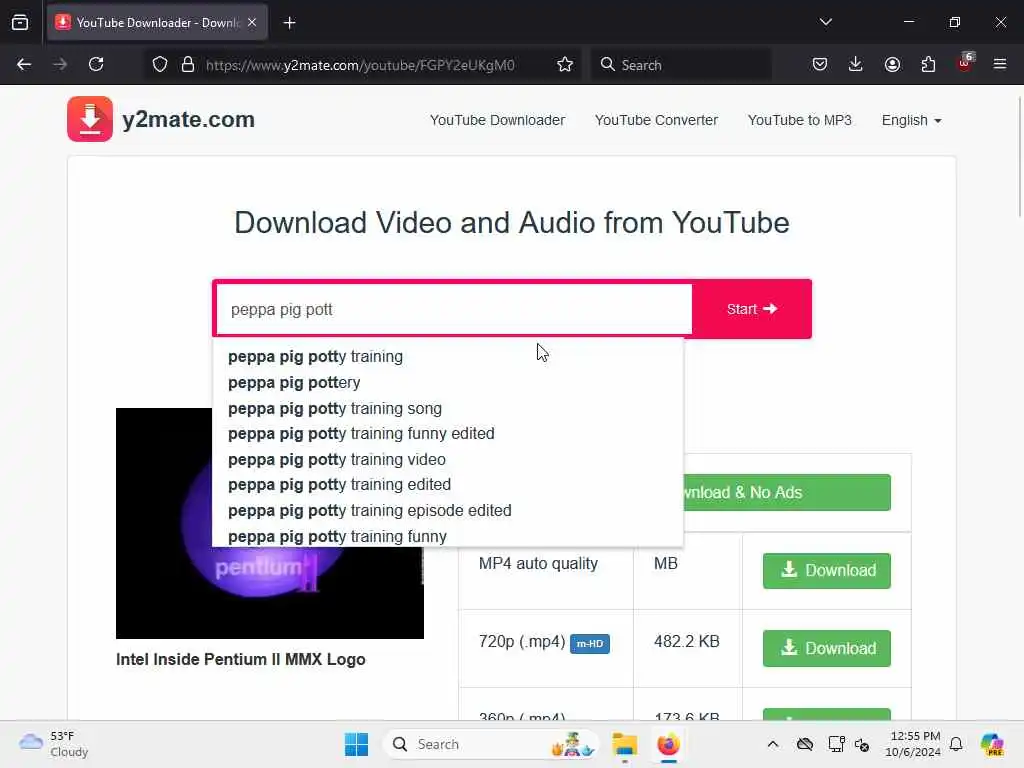Open the Save to Pocket icon

tap(820, 64)
